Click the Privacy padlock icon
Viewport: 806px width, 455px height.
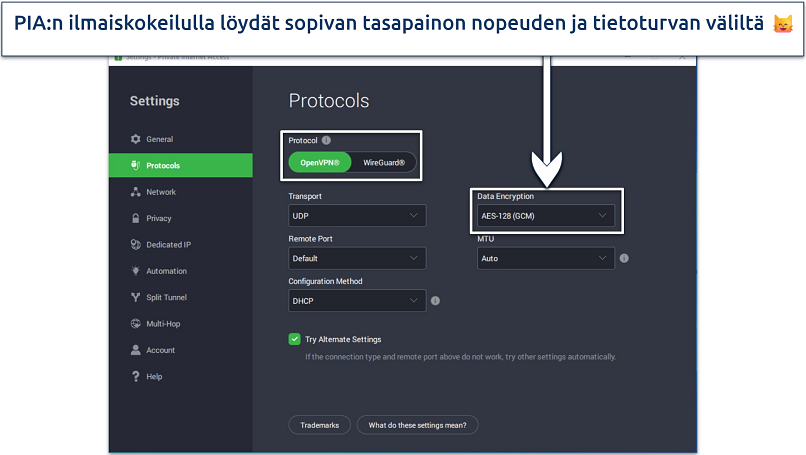coord(135,218)
